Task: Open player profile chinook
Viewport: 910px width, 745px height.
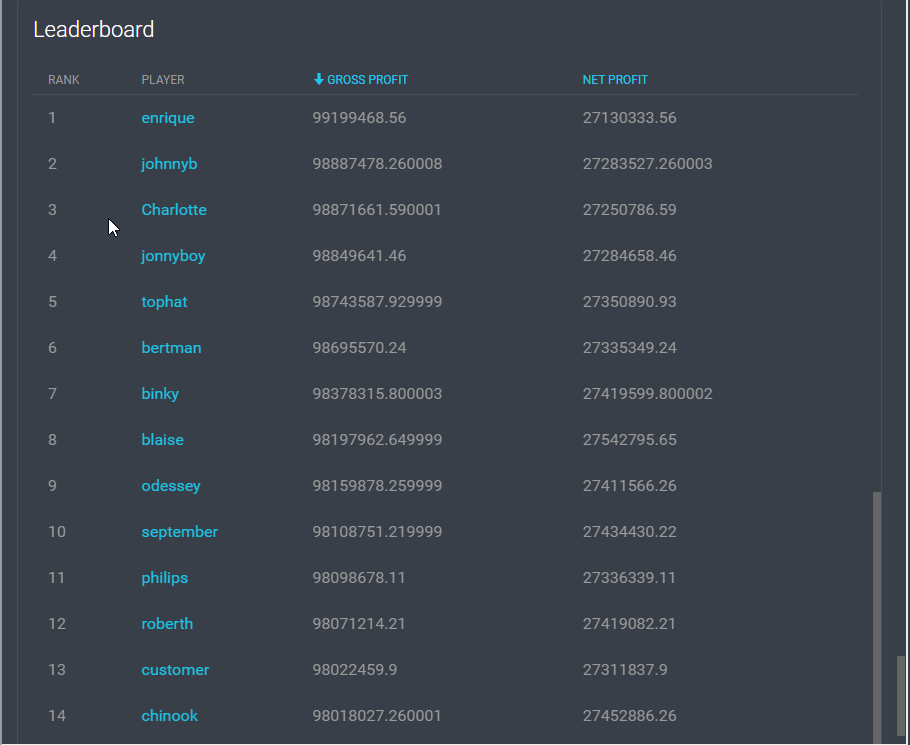Action: pyautogui.click(x=169, y=715)
